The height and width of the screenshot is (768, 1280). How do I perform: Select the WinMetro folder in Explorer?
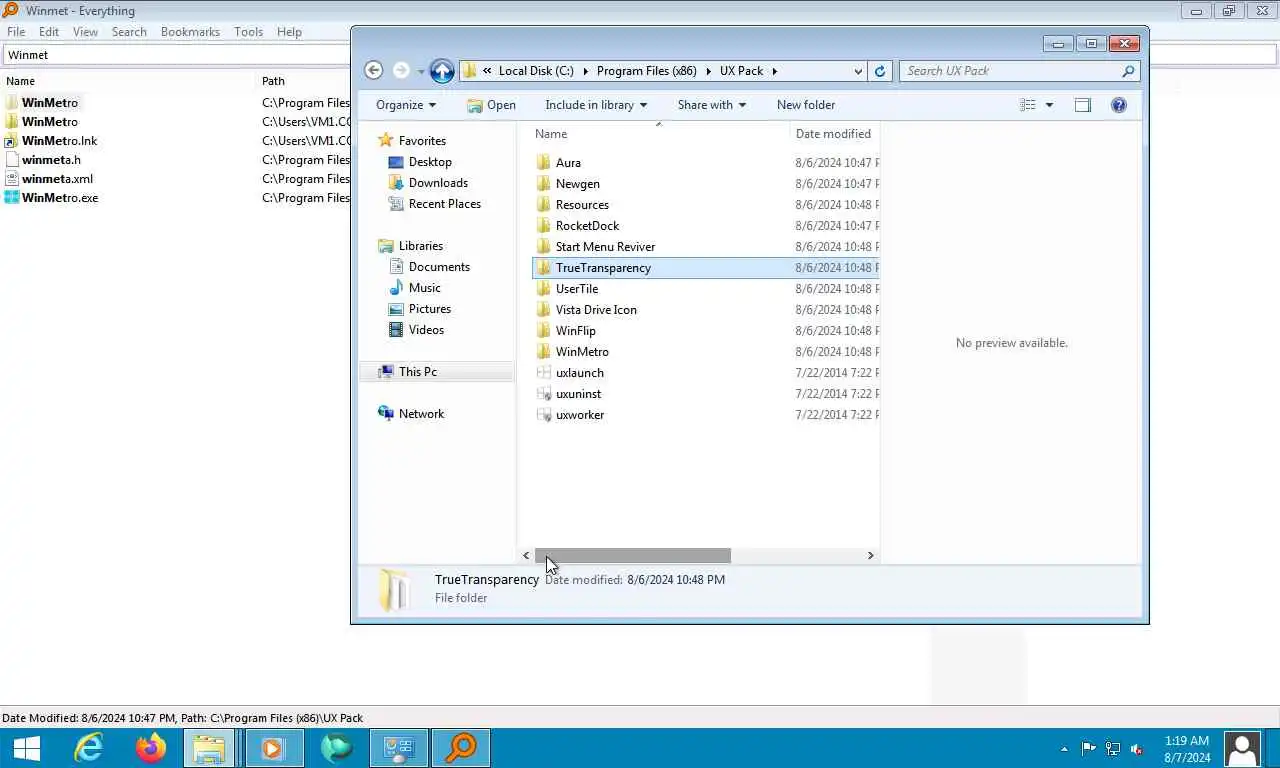click(x=582, y=352)
